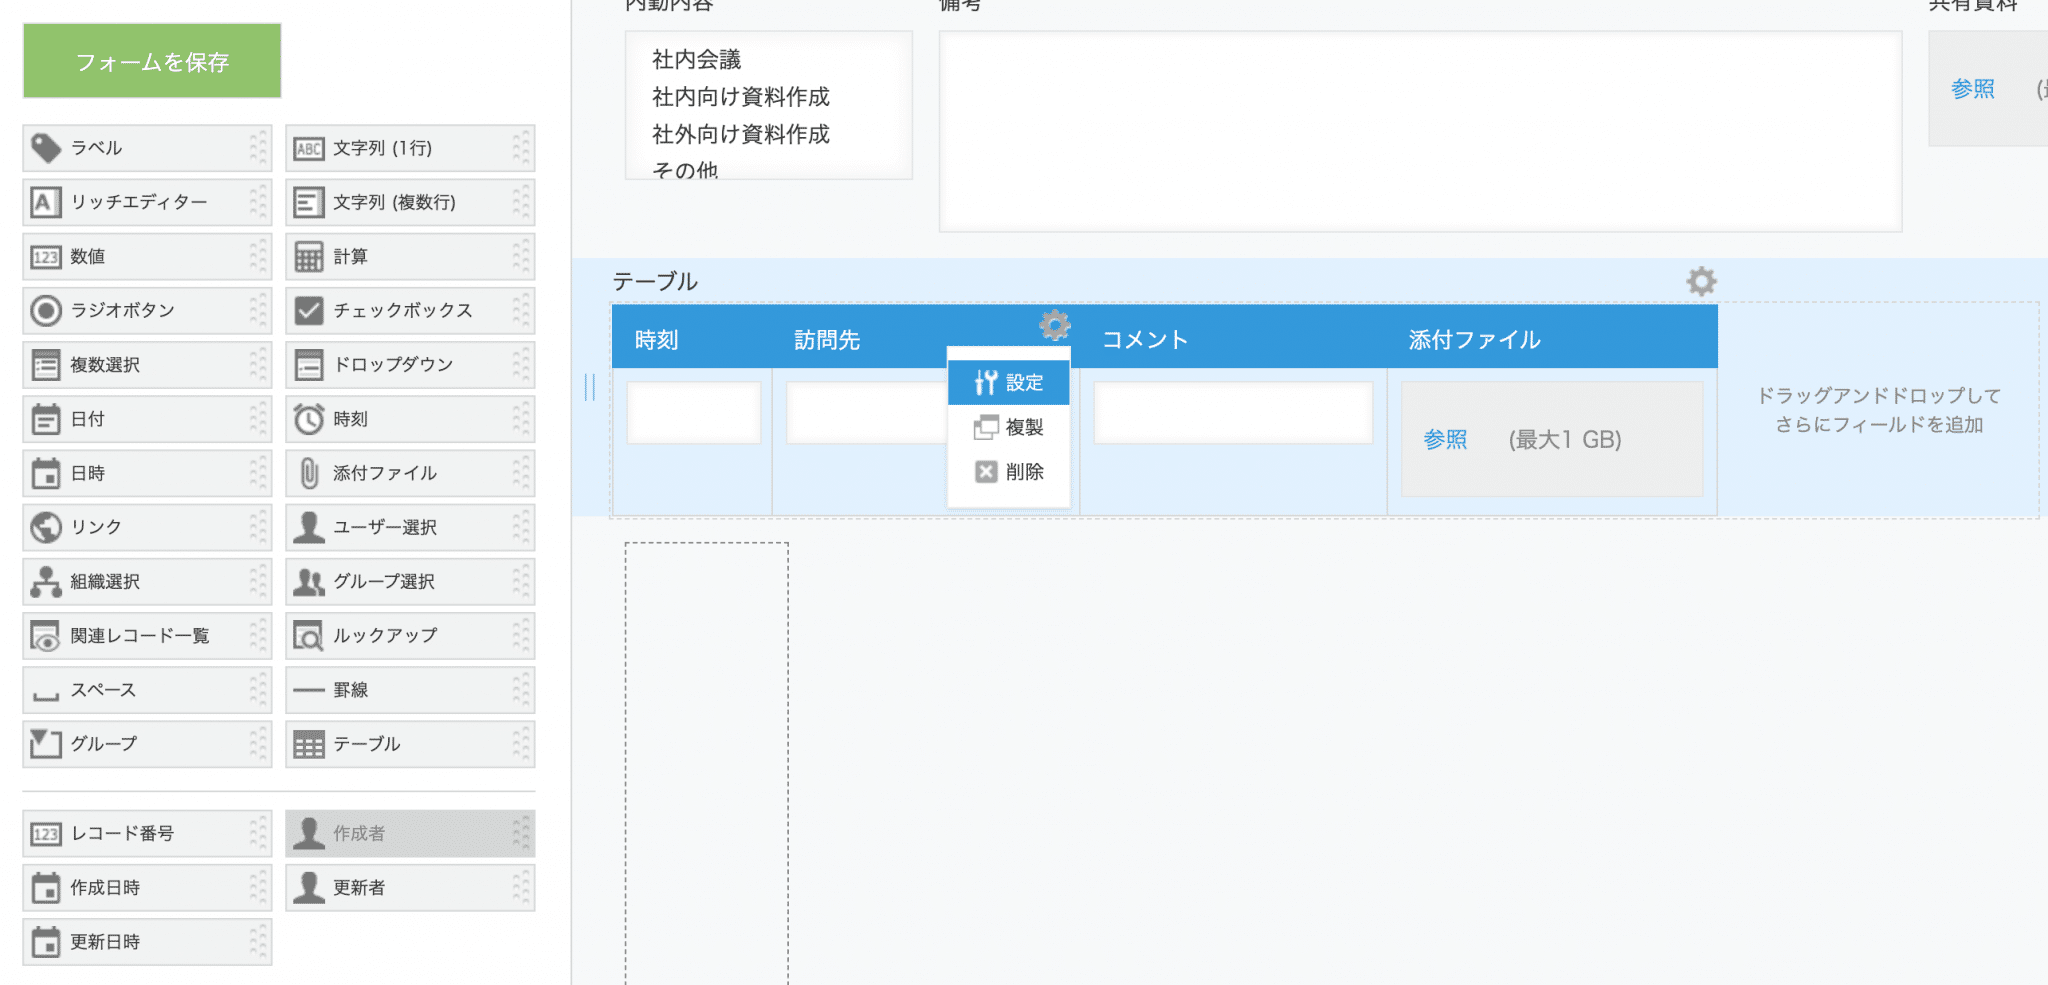
Task: Open the 訪問先 column gear menu
Action: [1055, 325]
